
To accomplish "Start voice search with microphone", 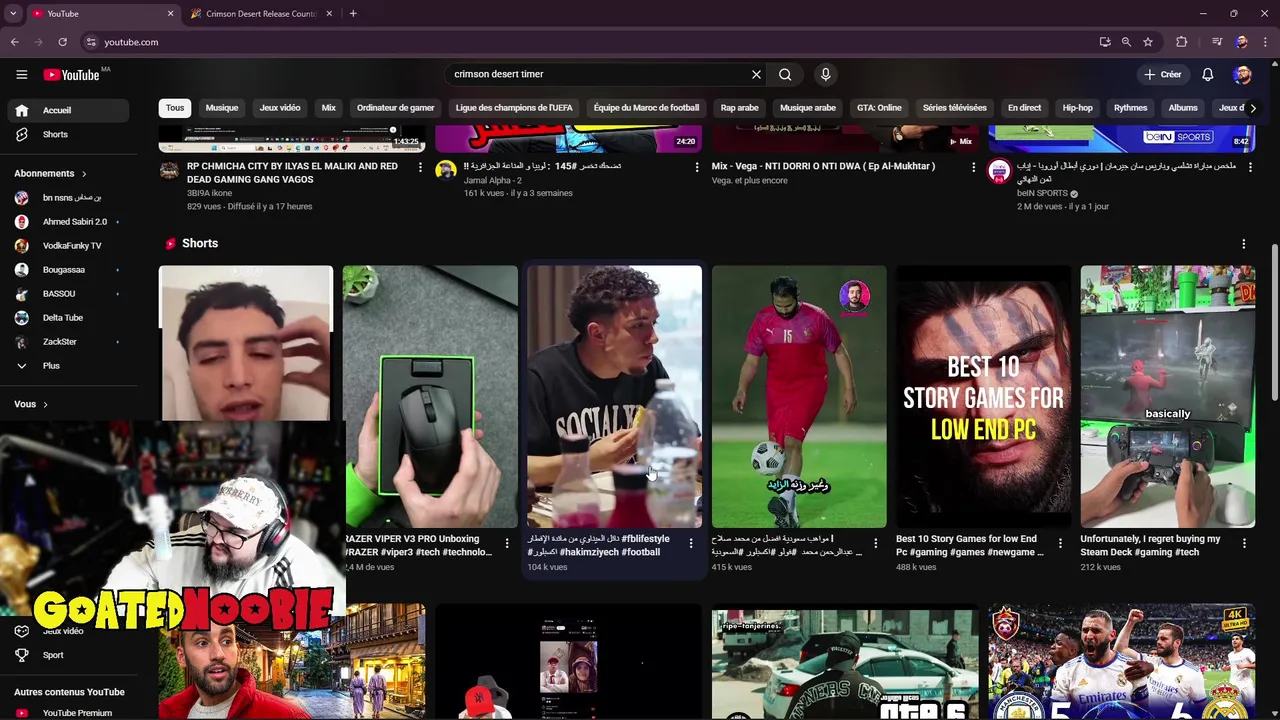I will coord(825,74).
